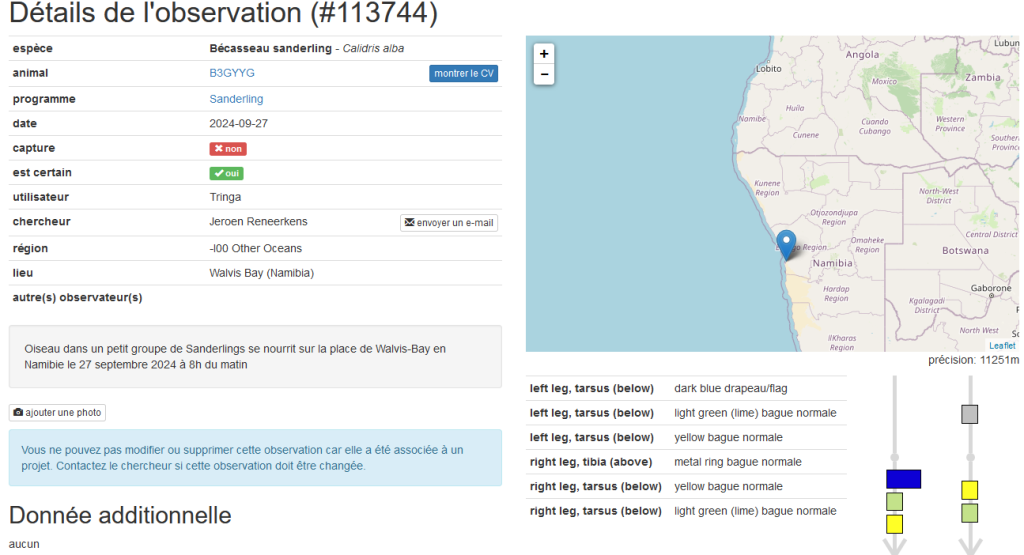The height and width of the screenshot is (555, 1024).
Task: Click the 'dark blue drapeau/flag' row
Action: click(686, 388)
